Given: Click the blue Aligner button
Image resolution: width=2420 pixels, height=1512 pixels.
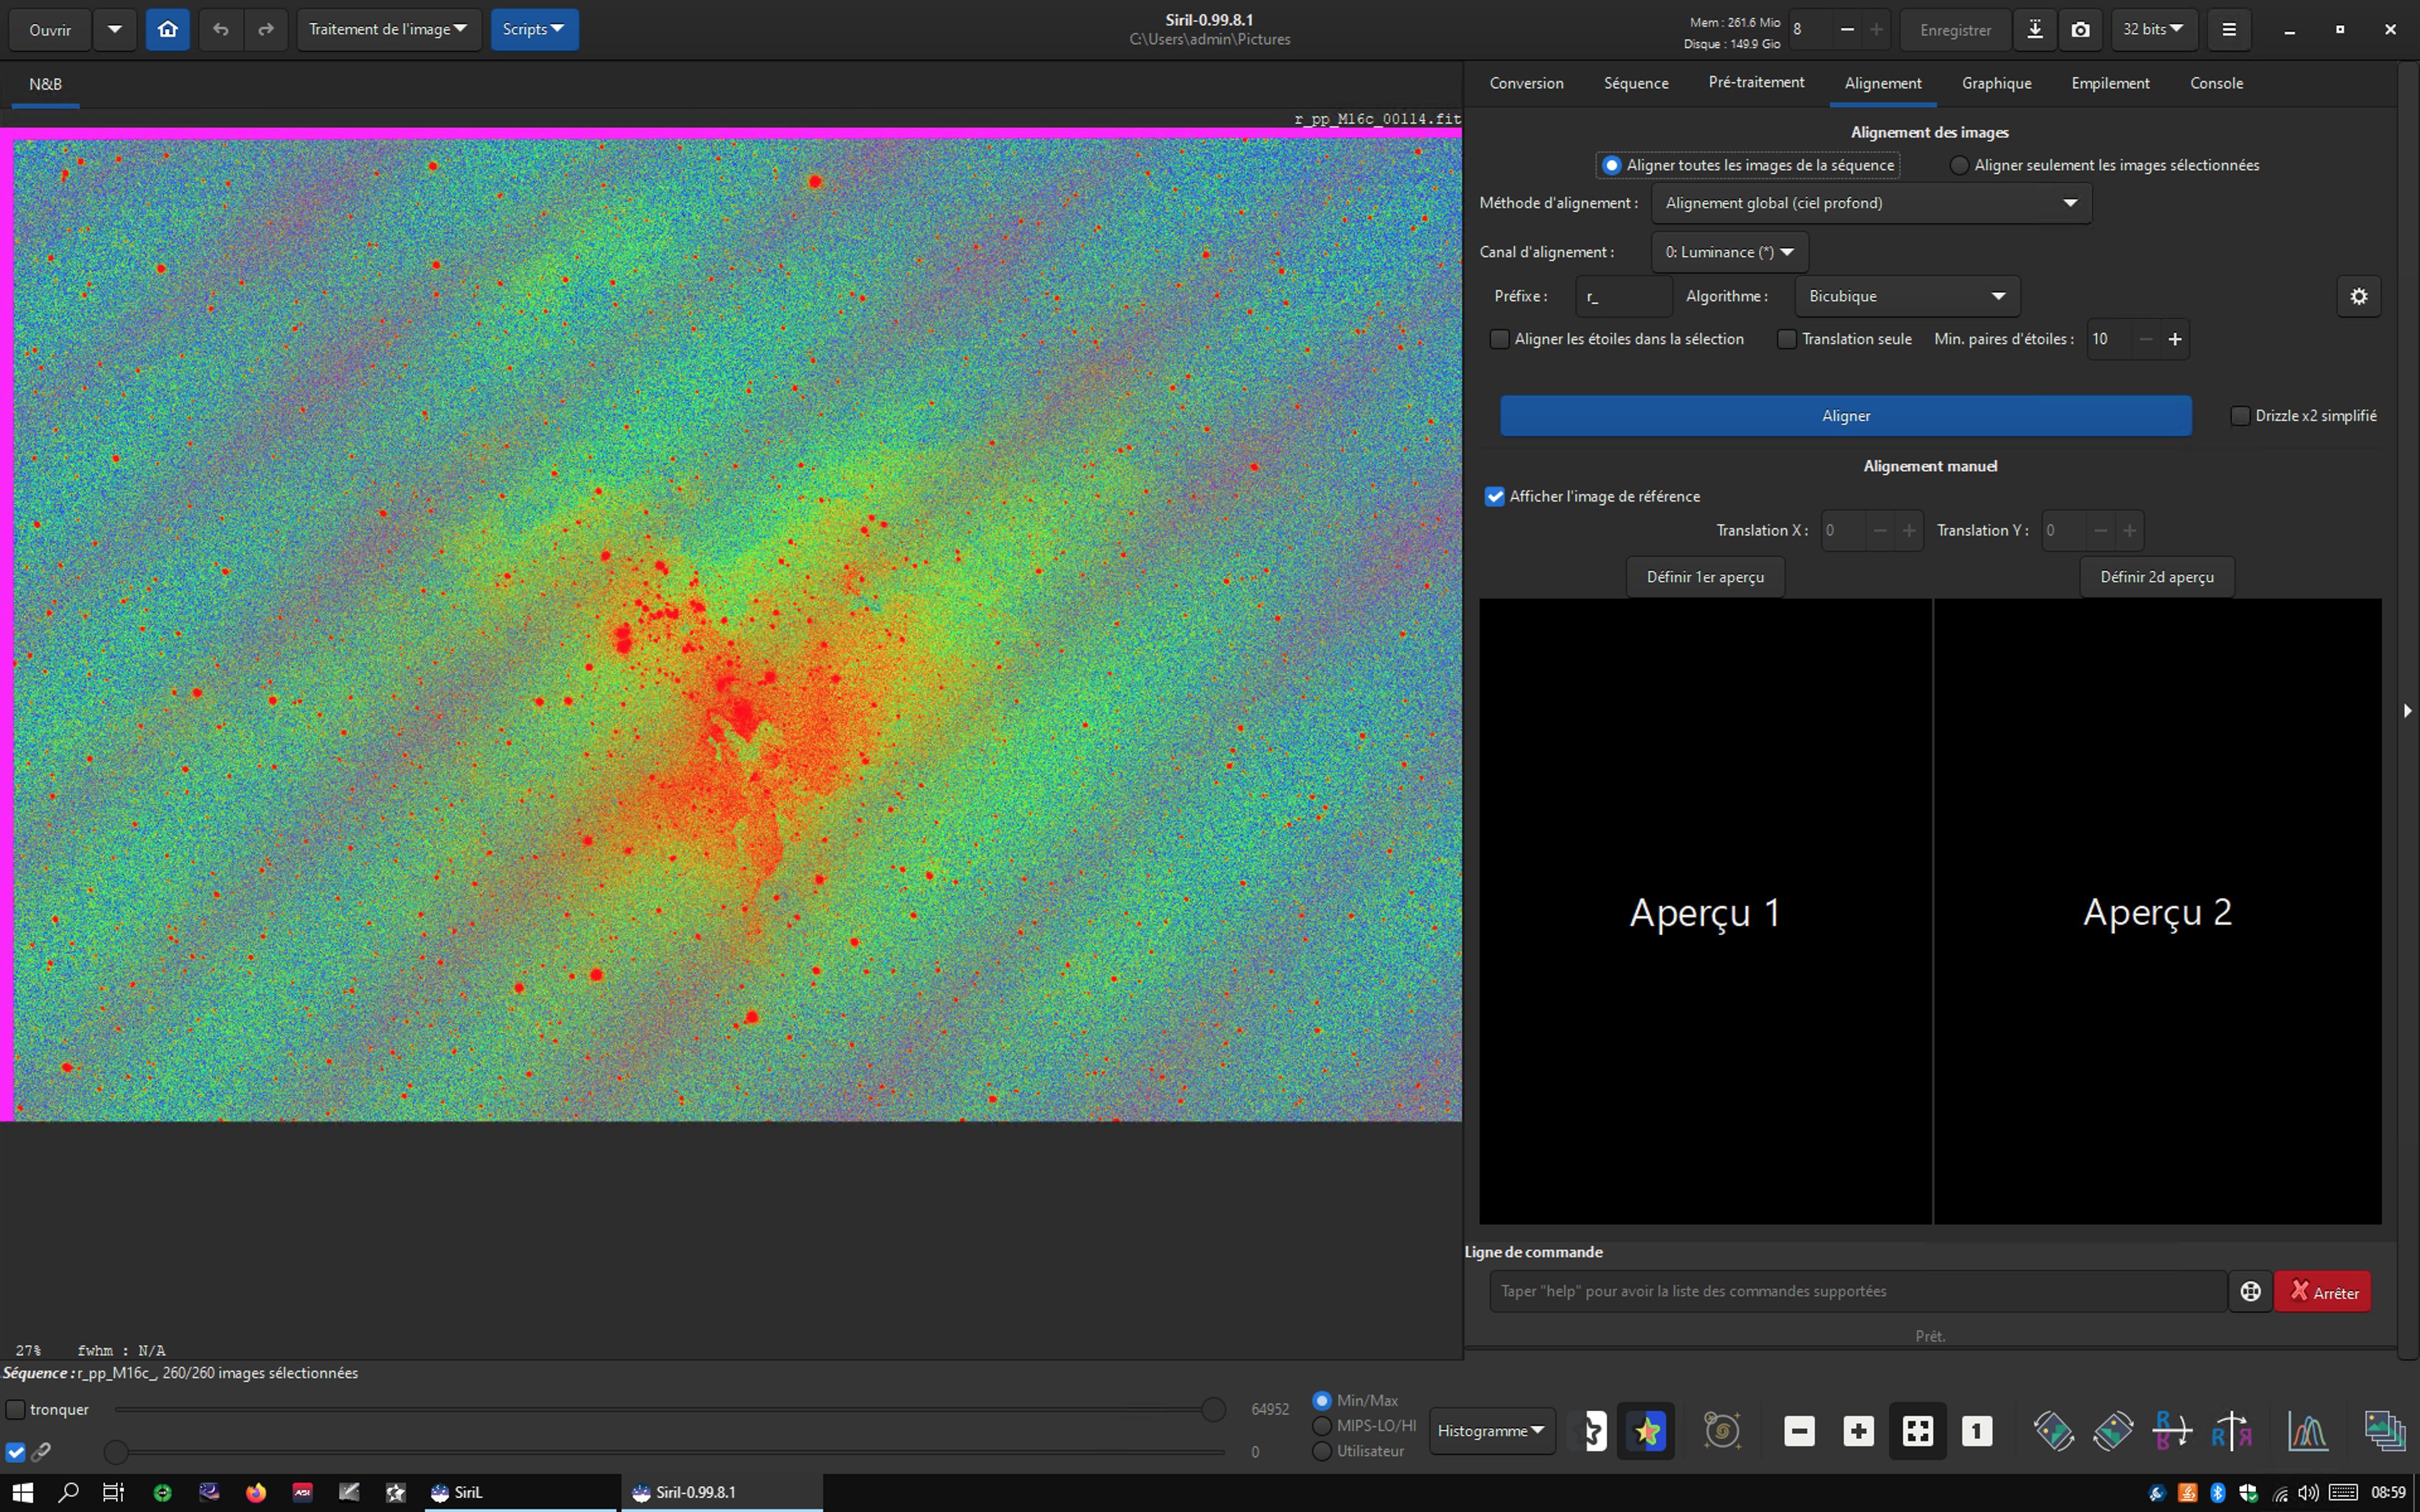Looking at the screenshot, I should (x=1845, y=416).
